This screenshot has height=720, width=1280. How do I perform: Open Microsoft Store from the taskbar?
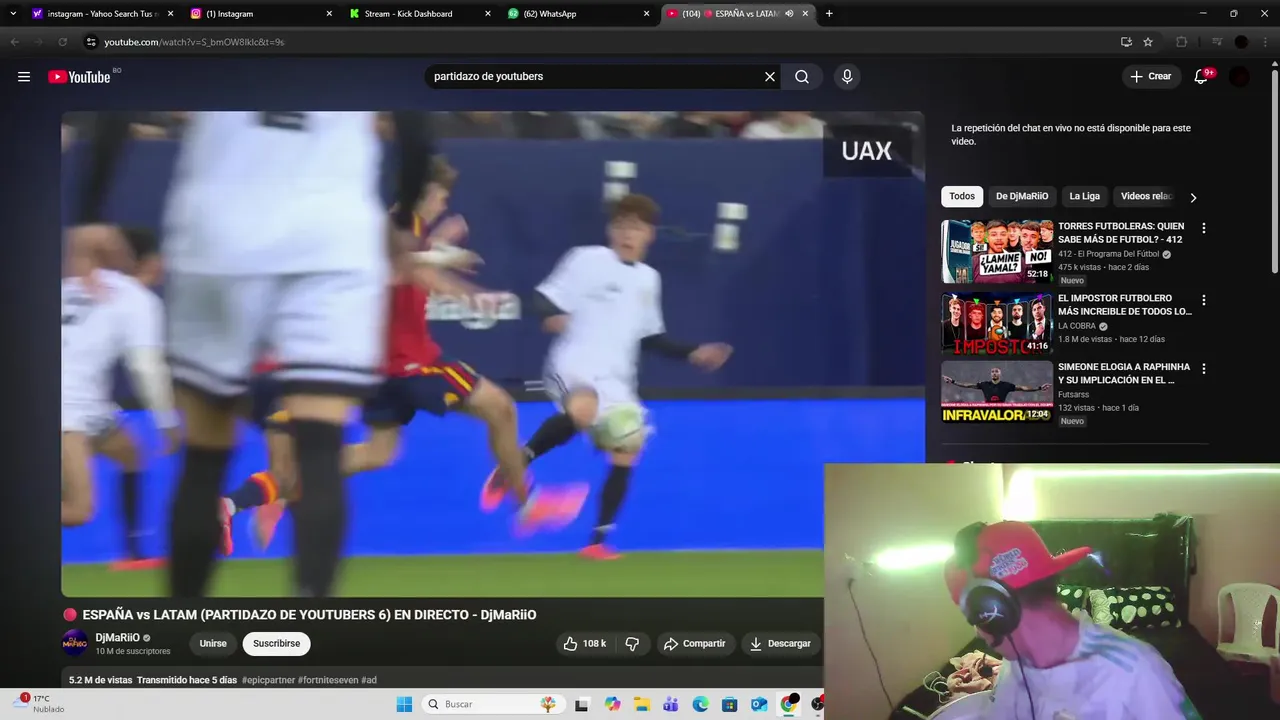pyautogui.click(x=730, y=704)
